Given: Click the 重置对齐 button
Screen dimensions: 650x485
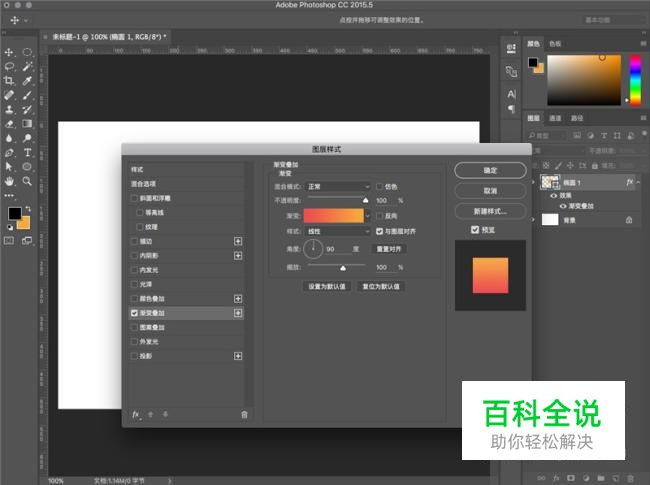Looking at the screenshot, I should point(389,249).
